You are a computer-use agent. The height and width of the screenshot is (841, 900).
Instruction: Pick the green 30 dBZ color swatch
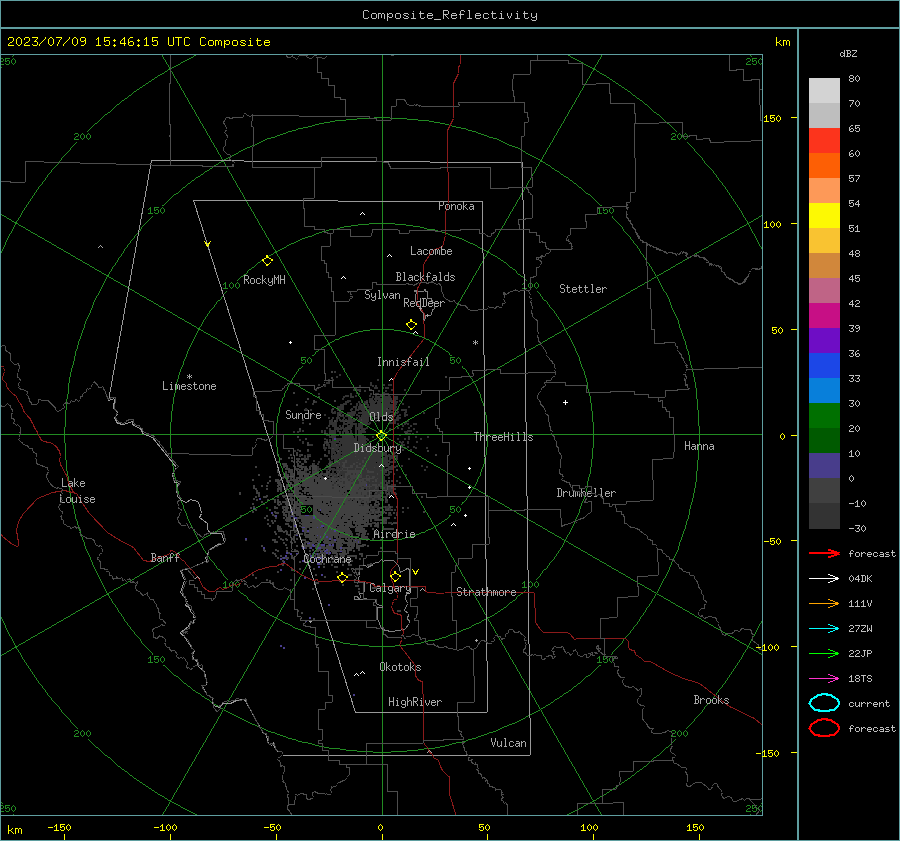point(824,416)
